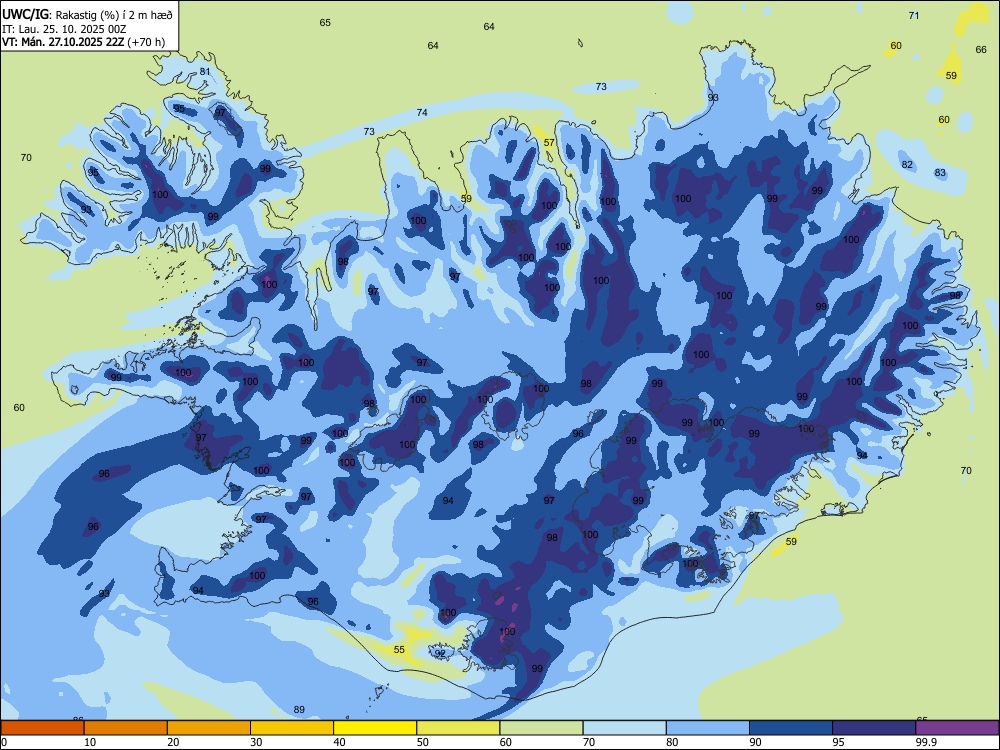Click the map value '83' off the east coast
The image size is (1000, 750).
click(940, 173)
